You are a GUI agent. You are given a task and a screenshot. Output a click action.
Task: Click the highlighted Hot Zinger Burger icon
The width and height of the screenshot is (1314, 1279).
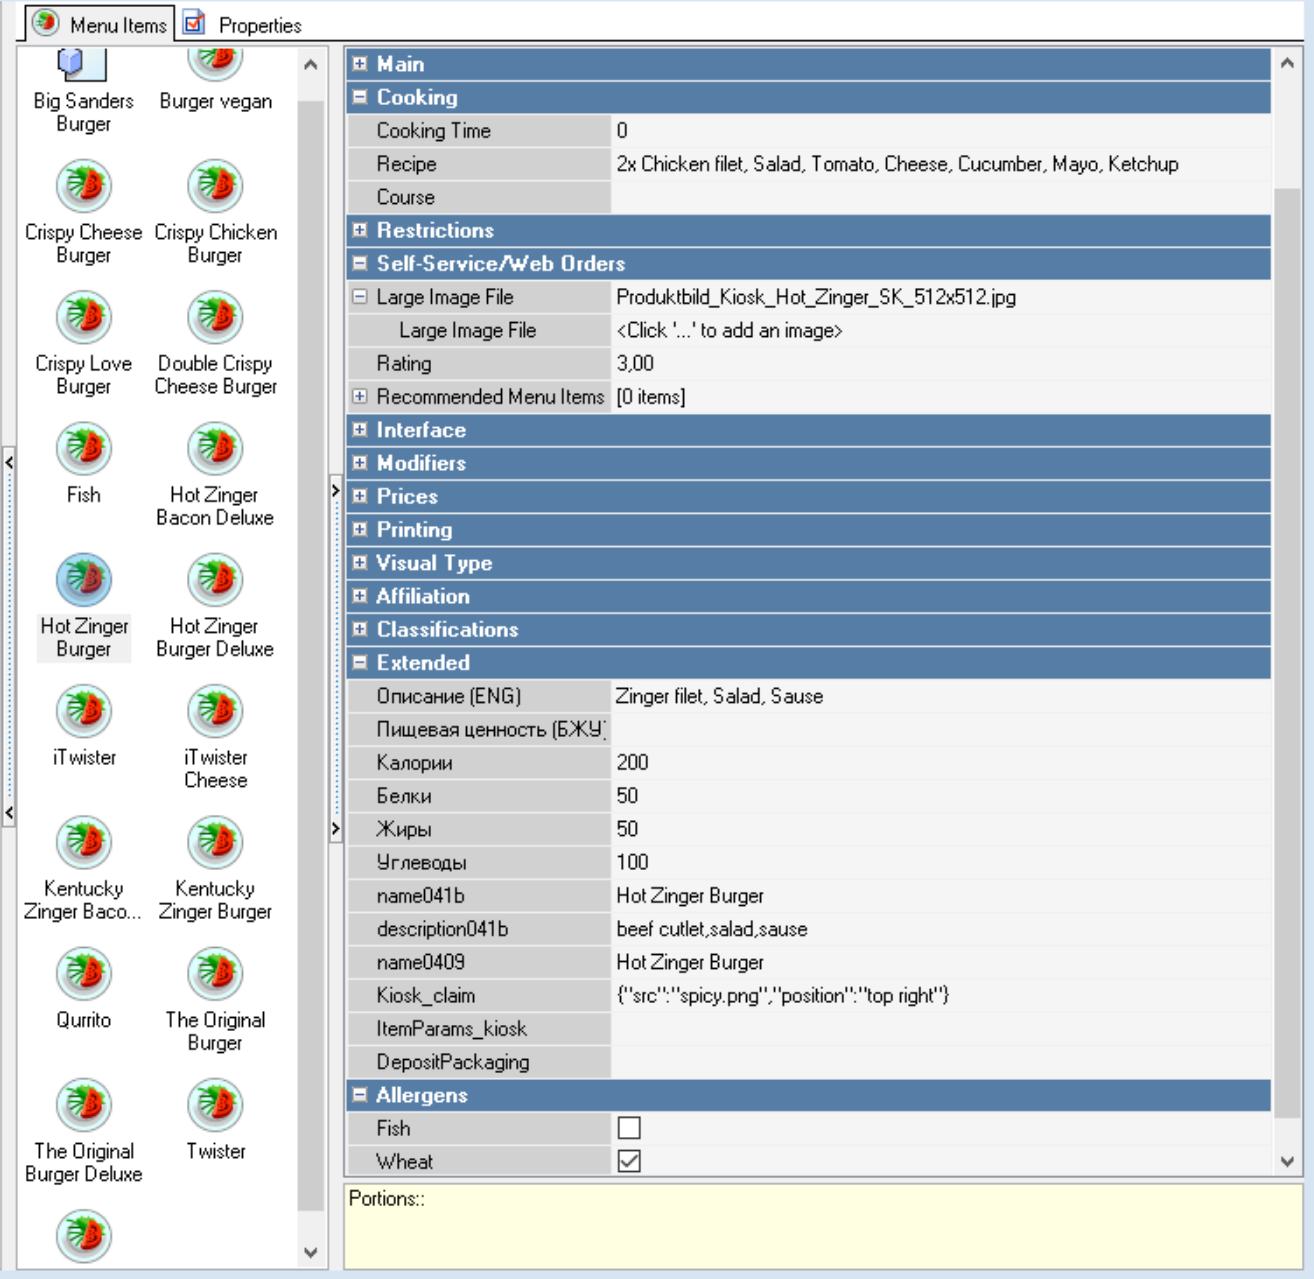[84, 579]
